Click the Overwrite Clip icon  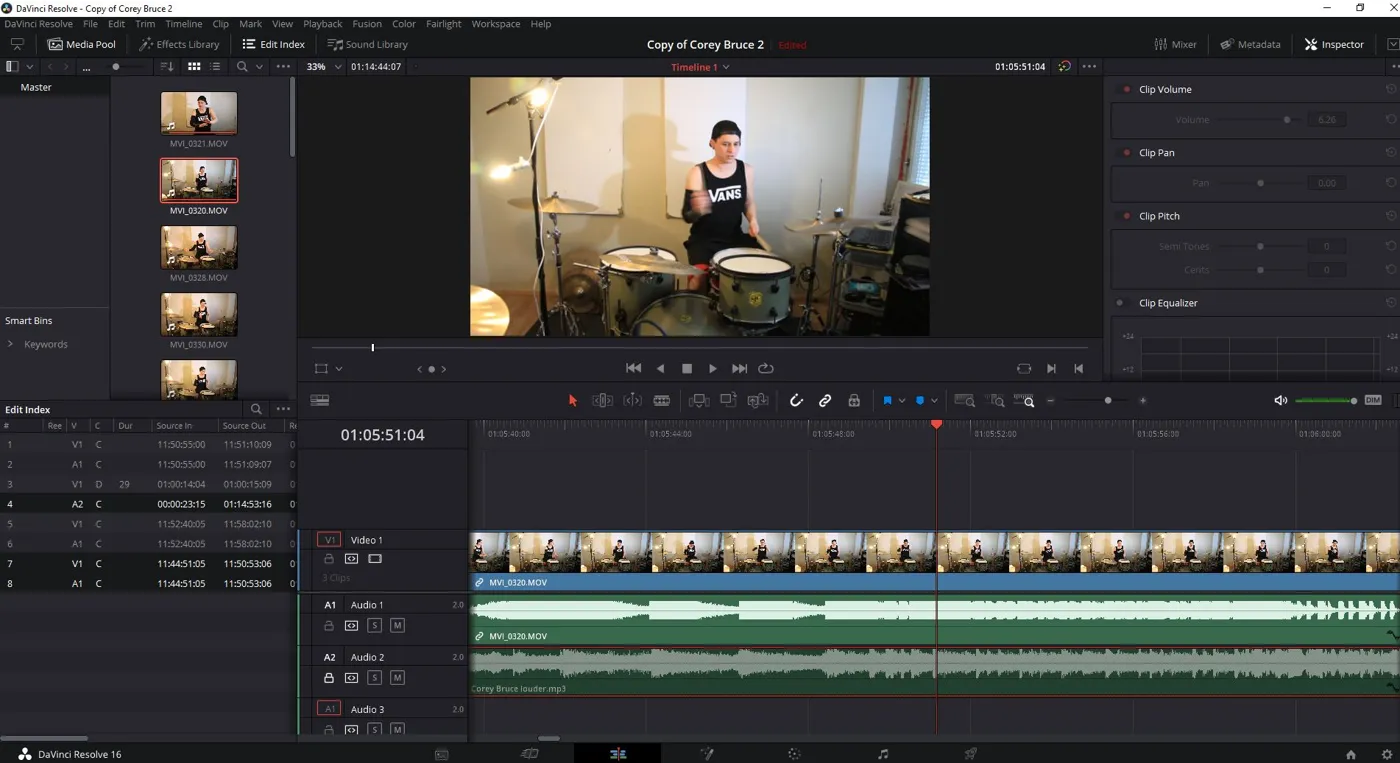[728, 400]
